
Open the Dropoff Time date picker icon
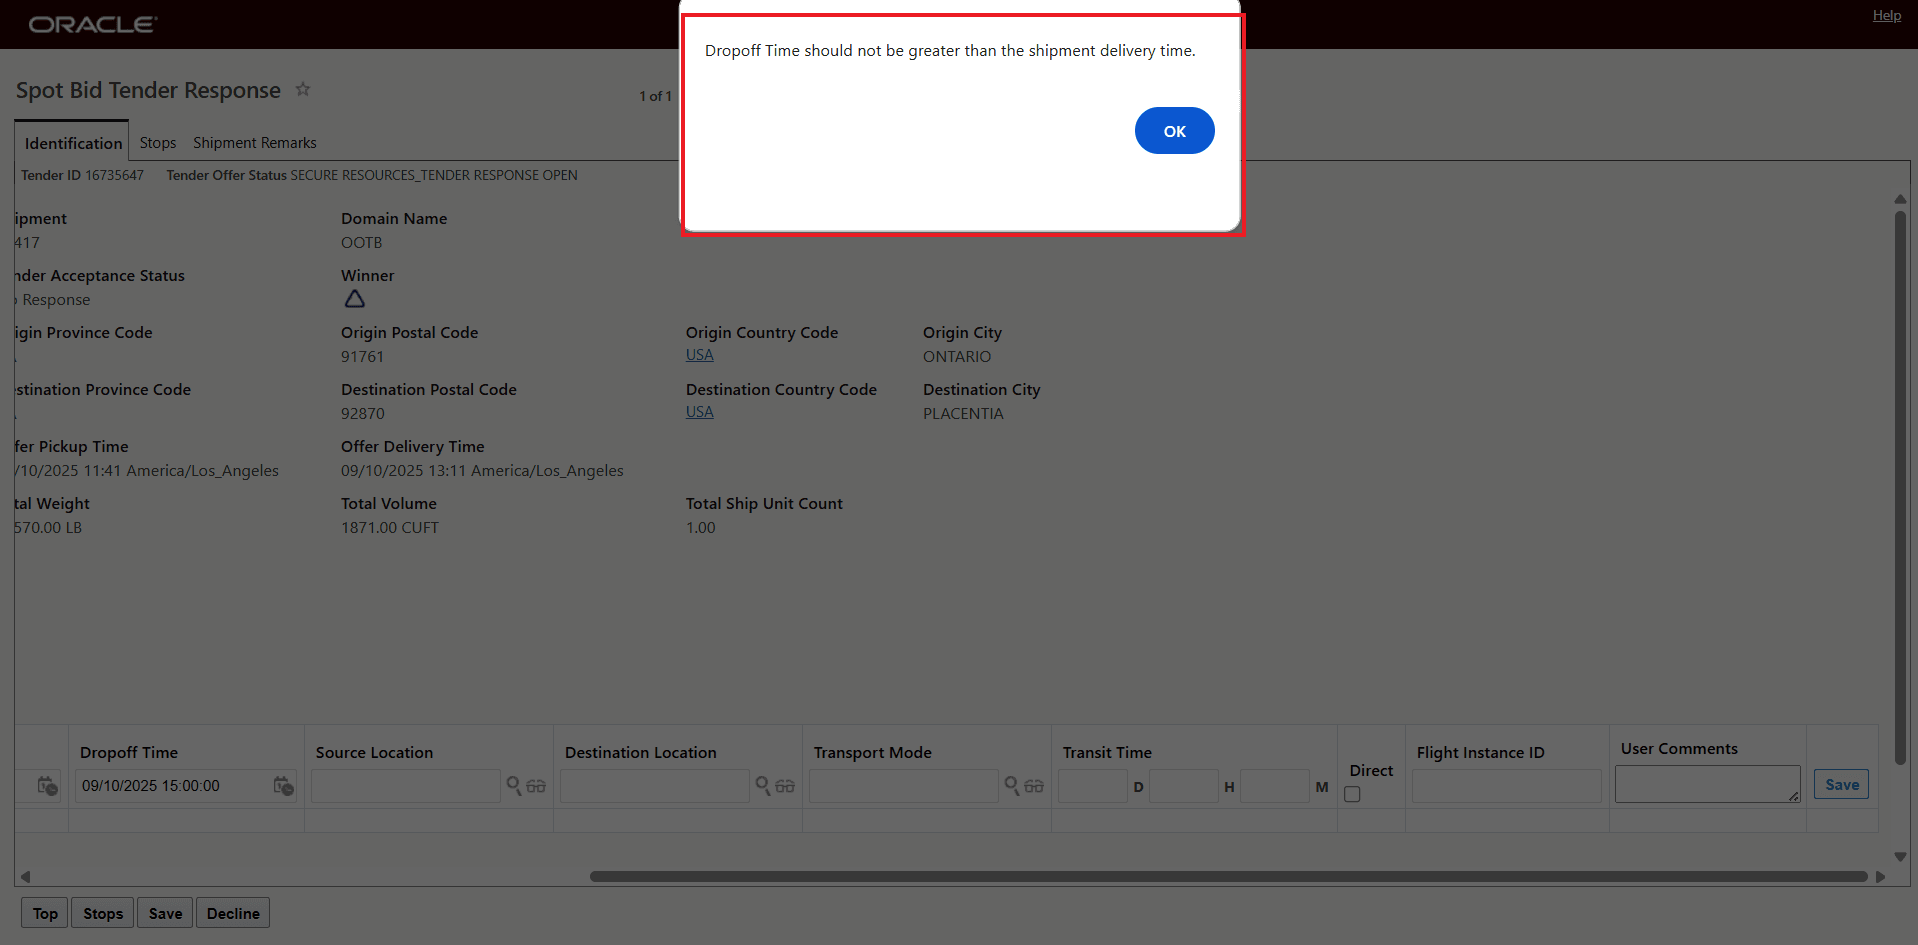pyautogui.click(x=283, y=786)
